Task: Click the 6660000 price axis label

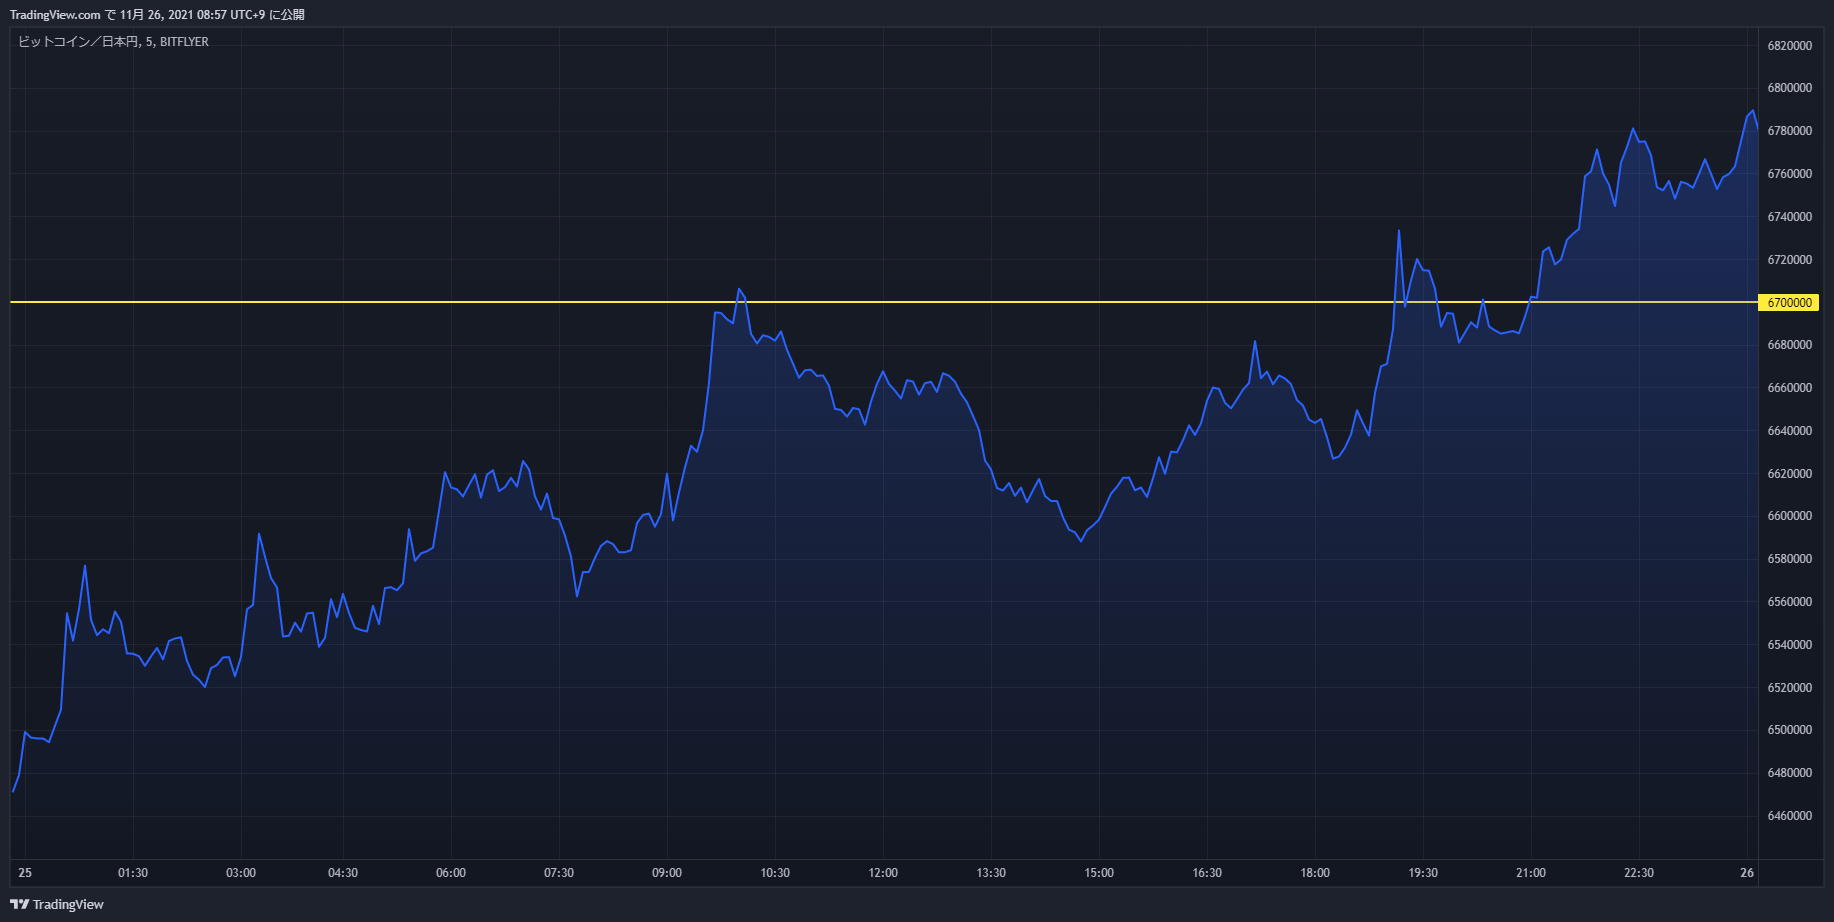Action: coord(1790,388)
